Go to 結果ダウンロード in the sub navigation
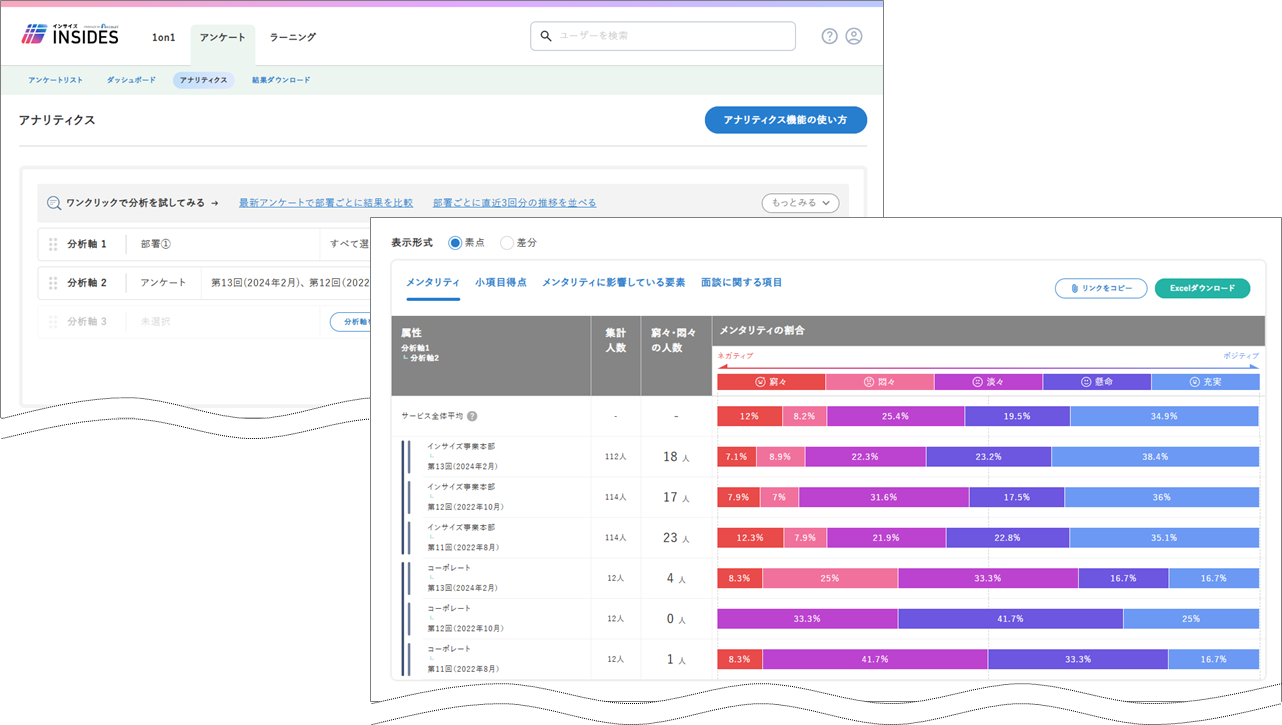Image resolution: width=1282 pixels, height=725 pixels. pyautogui.click(x=281, y=80)
